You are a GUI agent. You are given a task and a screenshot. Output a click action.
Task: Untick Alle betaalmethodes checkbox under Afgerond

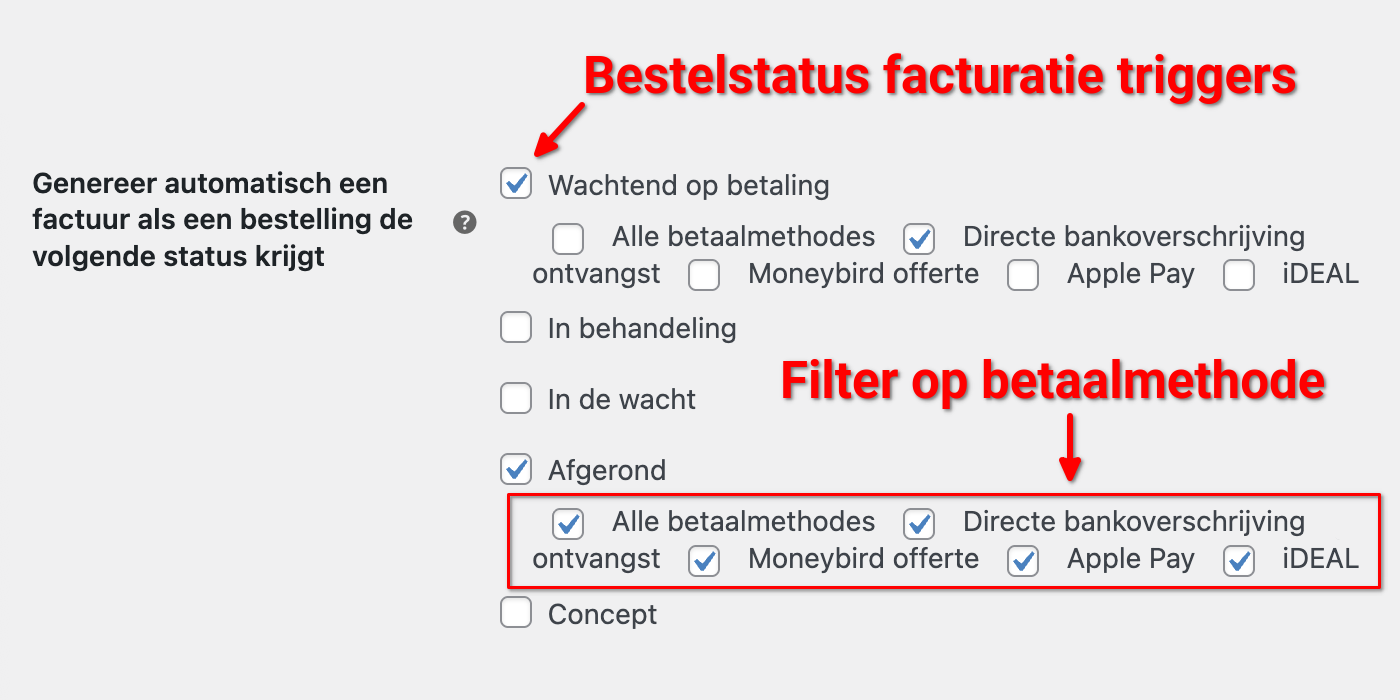tap(568, 523)
